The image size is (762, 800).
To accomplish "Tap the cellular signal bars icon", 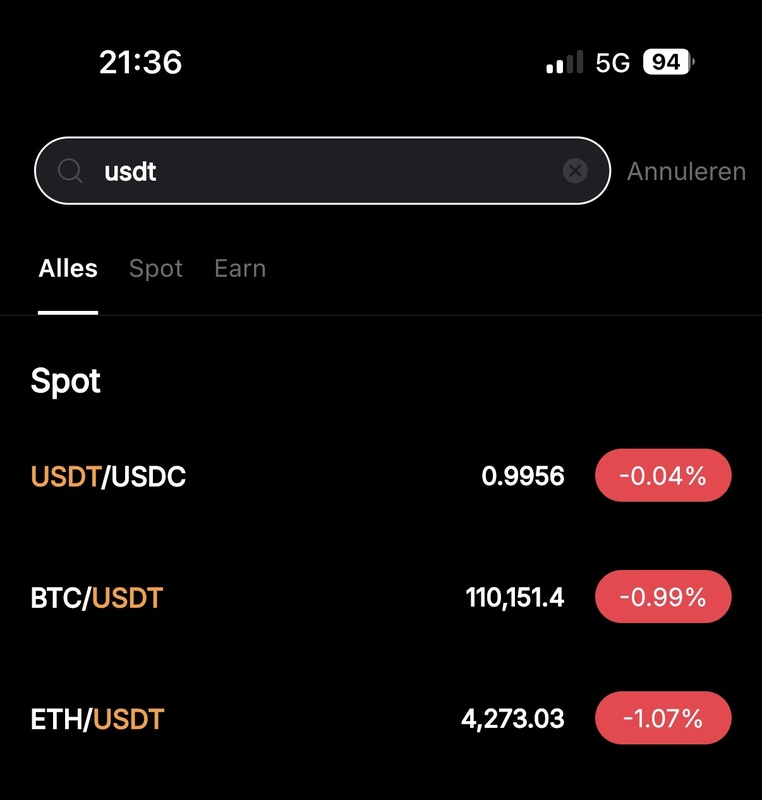I will (x=565, y=63).
